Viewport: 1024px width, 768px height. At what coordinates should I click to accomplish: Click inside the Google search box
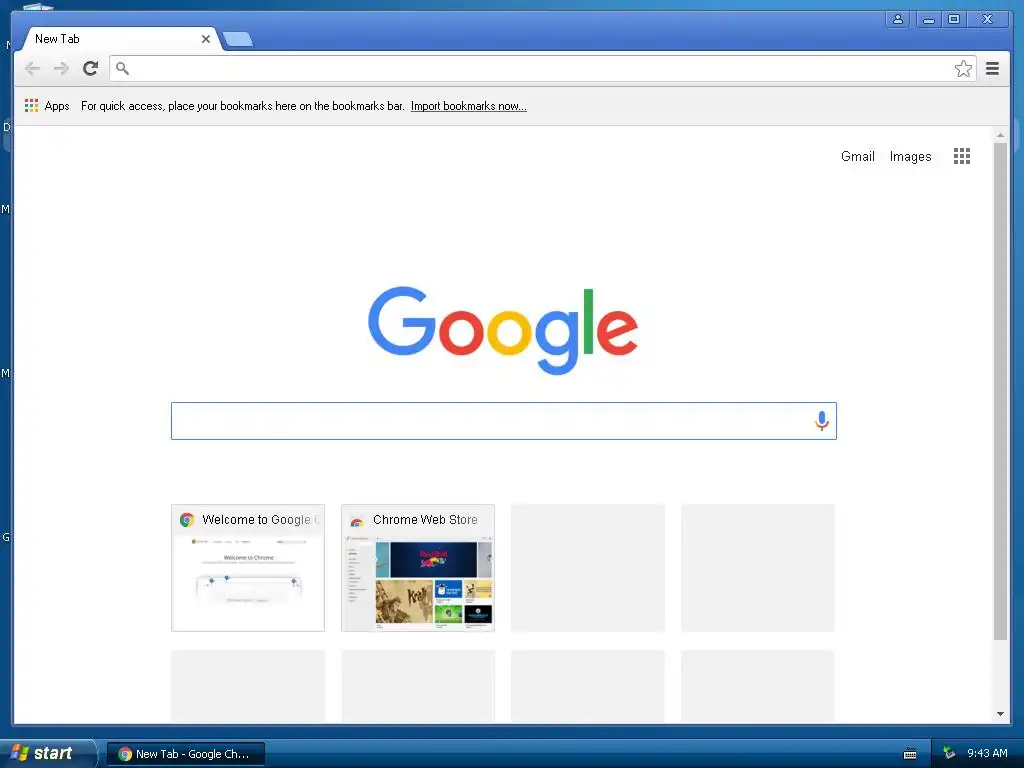pos(504,421)
